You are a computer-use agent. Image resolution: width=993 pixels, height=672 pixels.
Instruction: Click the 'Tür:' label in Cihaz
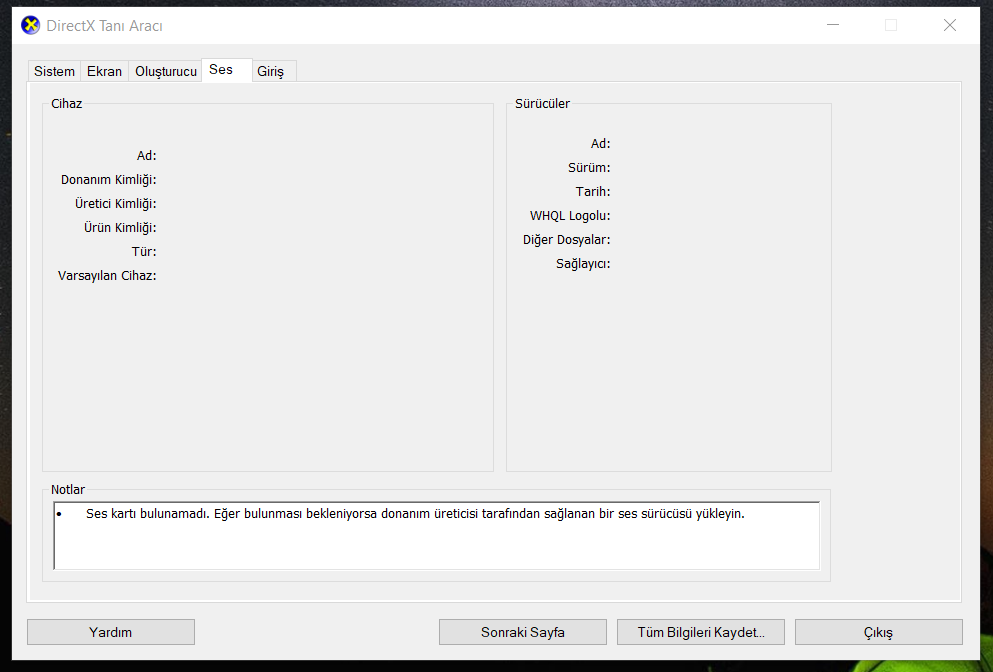coord(144,251)
